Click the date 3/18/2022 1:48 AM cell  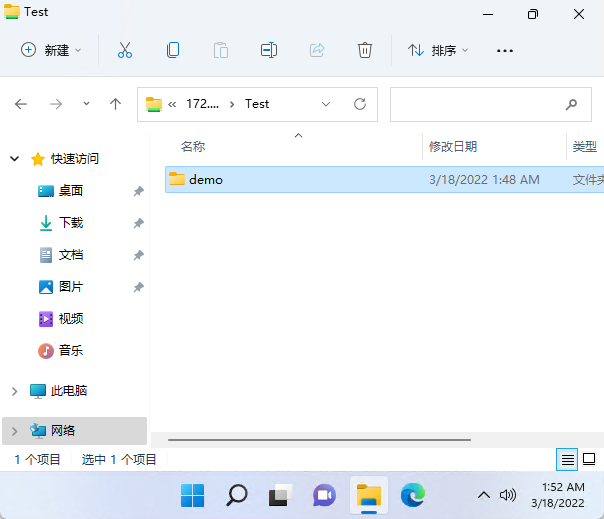pyautogui.click(x=484, y=180)
